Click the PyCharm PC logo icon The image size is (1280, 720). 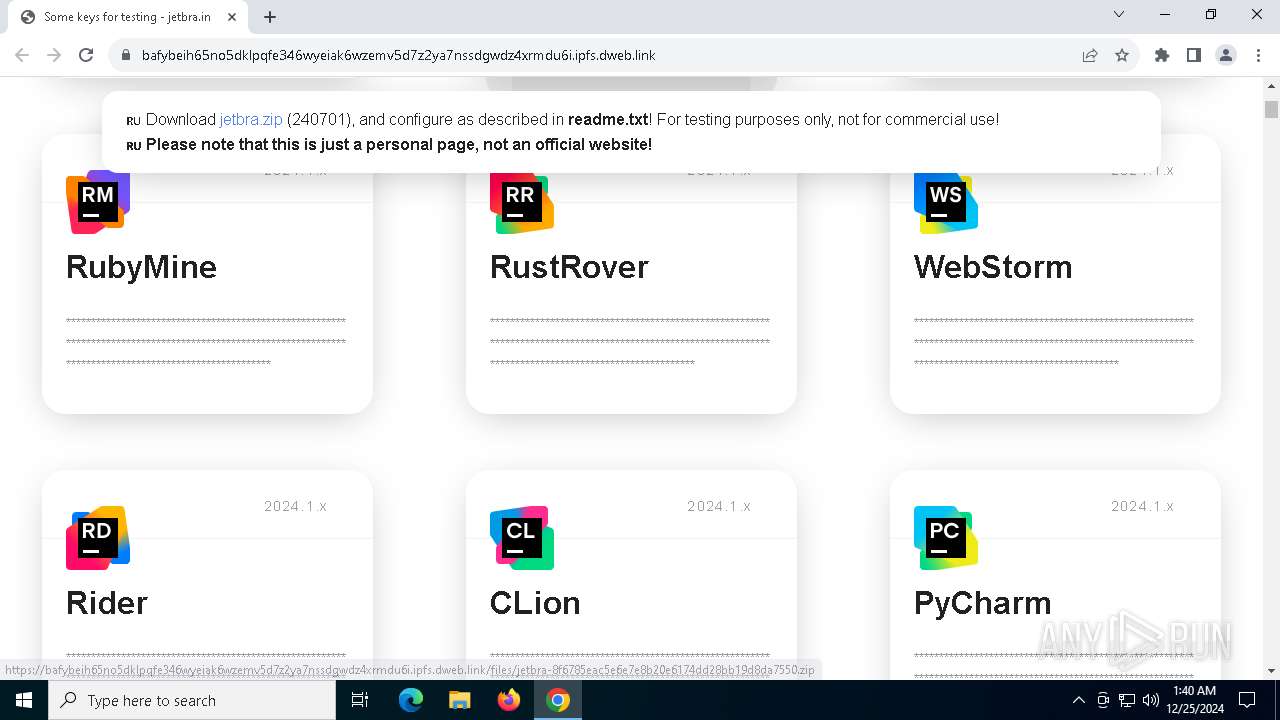[x=946, y=538]
